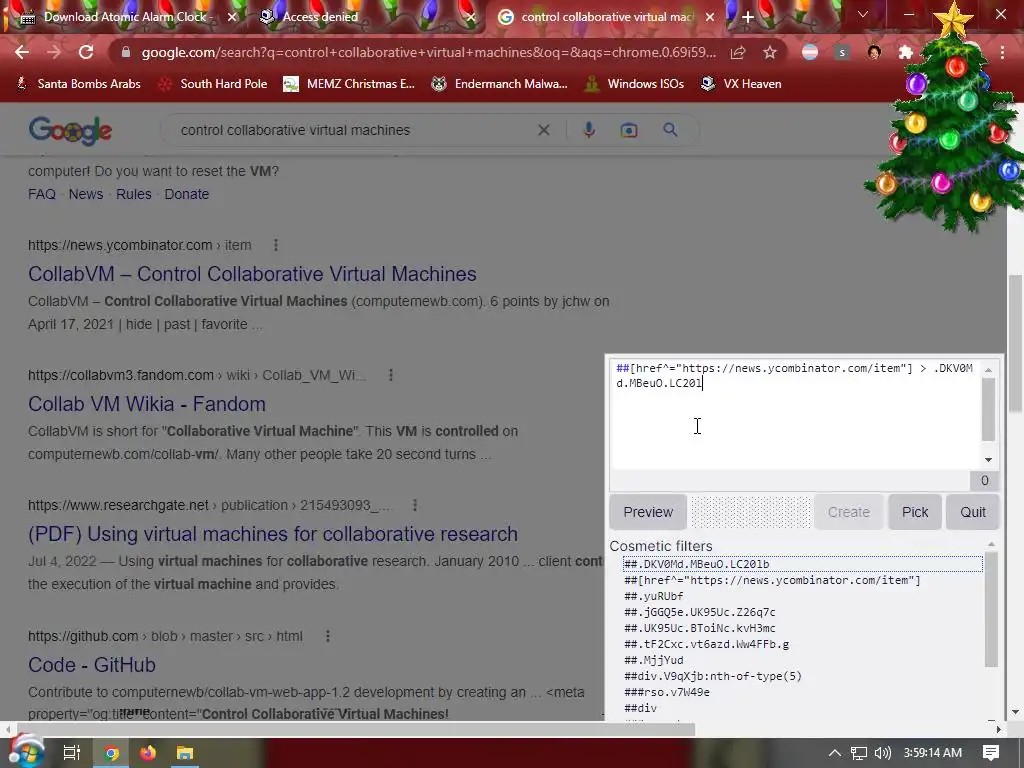This screenshot has height=768, width=1024.
Task: Open the VX Heaven bookmark
Action: pos(741,84)
